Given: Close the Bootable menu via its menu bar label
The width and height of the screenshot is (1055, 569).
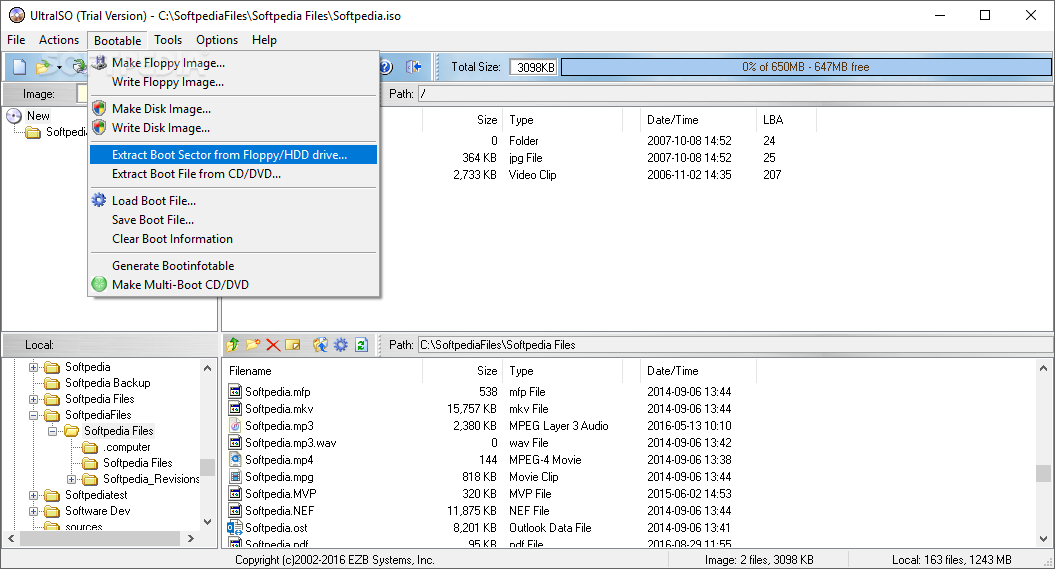Looking at the screenshot, I should 117,40.
